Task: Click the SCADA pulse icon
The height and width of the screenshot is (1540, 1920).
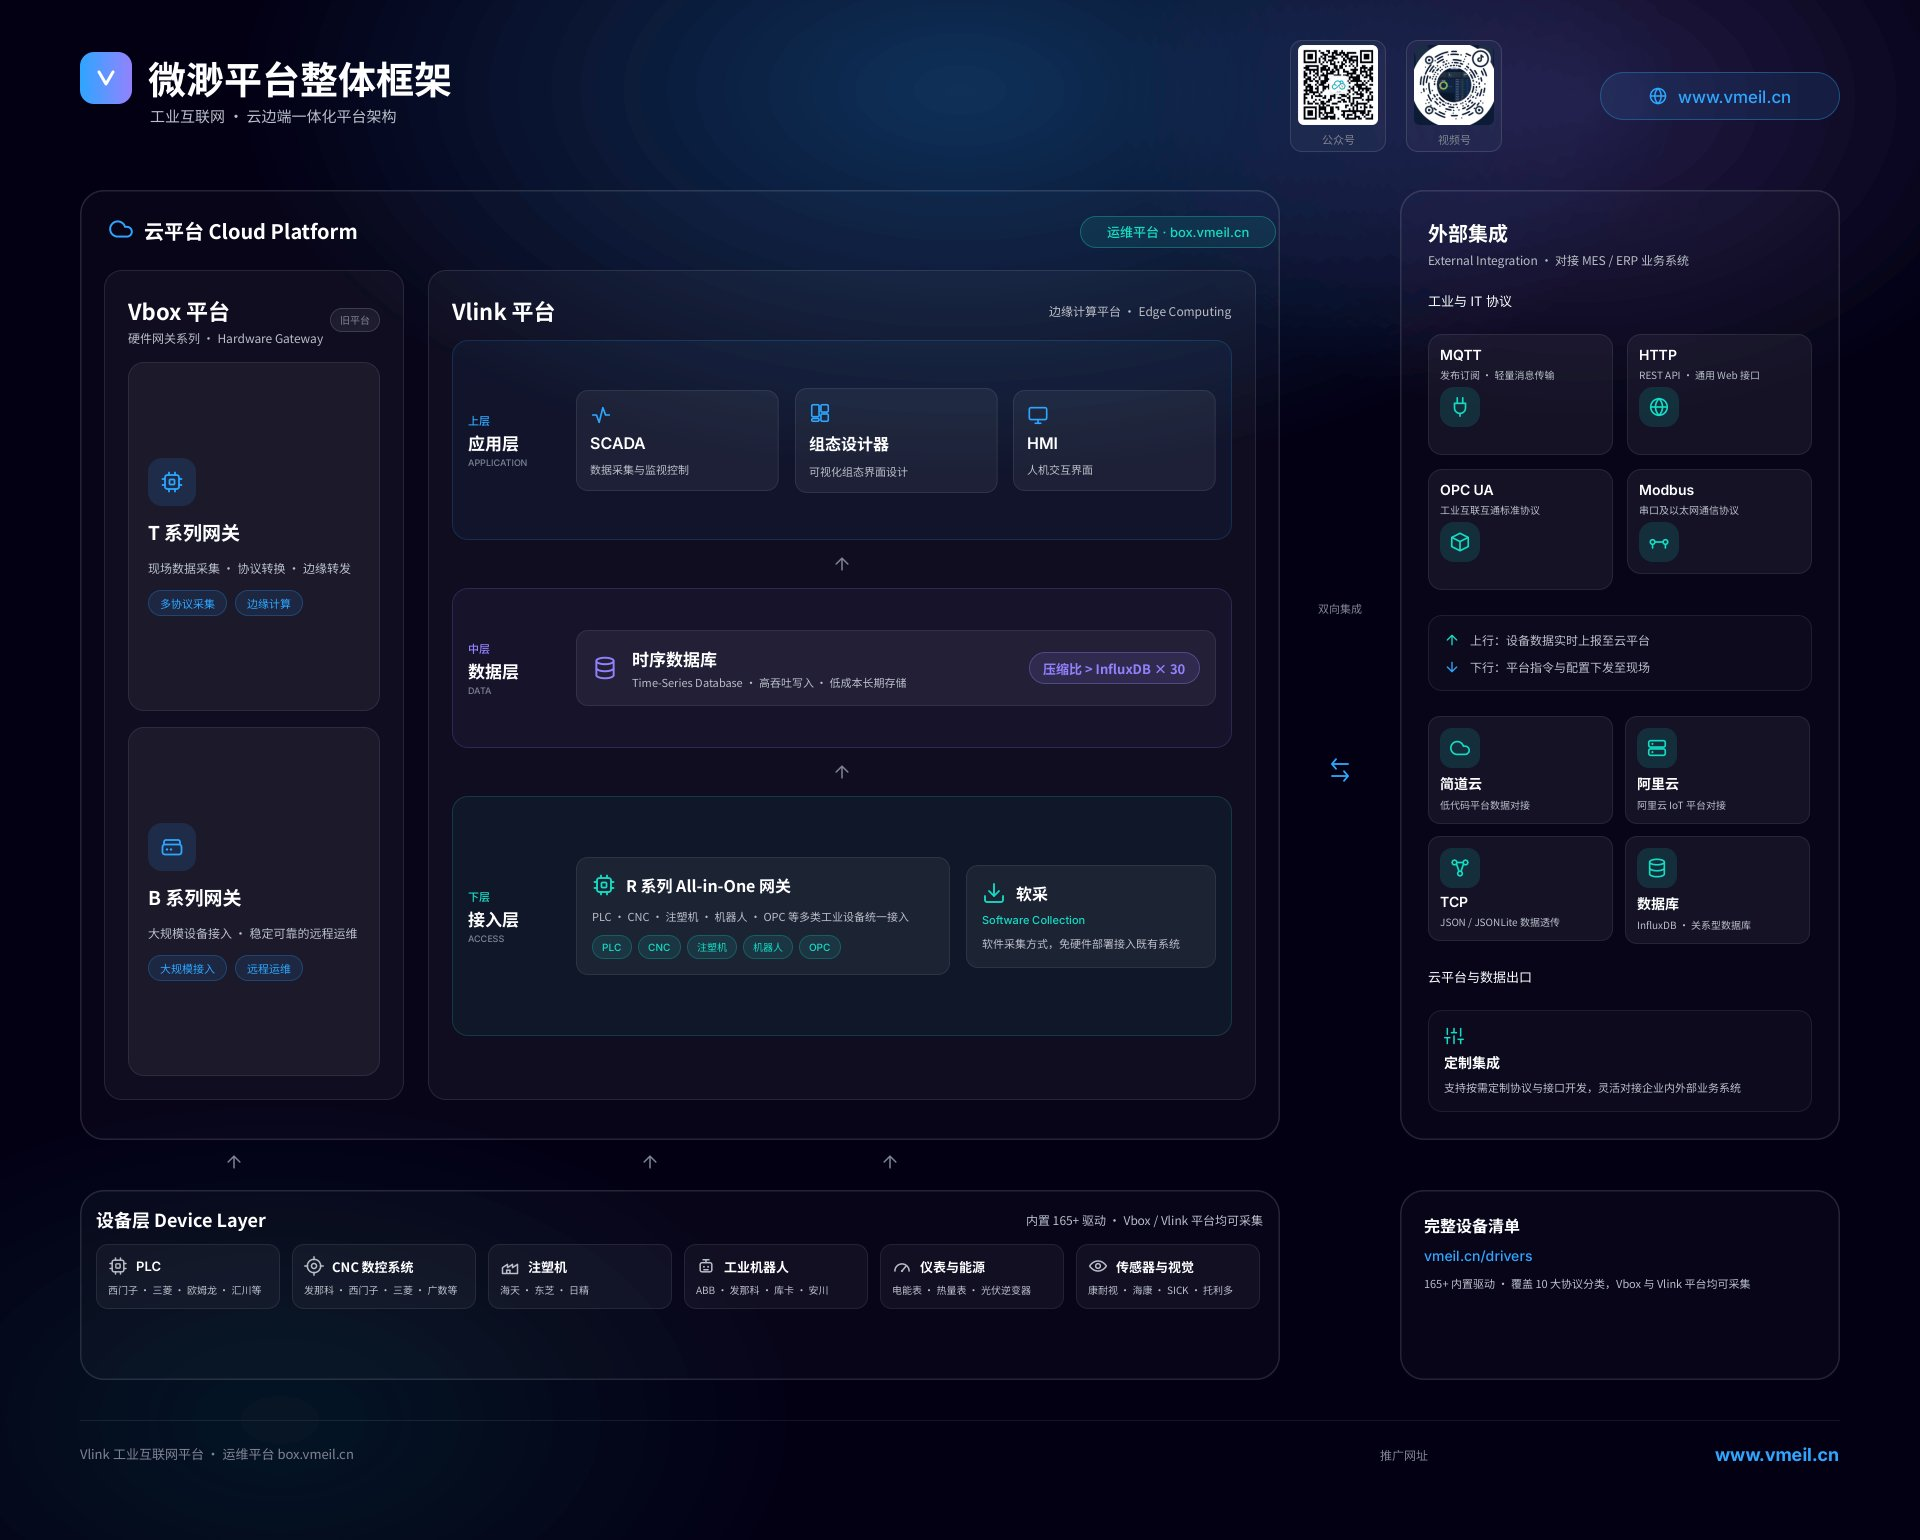Action: 601,414
